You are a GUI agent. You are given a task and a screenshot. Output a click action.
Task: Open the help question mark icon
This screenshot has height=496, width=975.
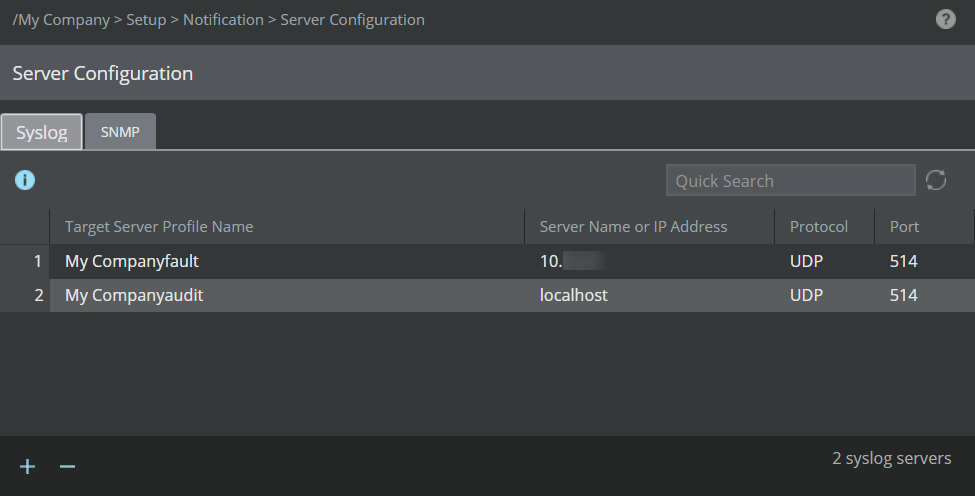click(x=945, y=19)
